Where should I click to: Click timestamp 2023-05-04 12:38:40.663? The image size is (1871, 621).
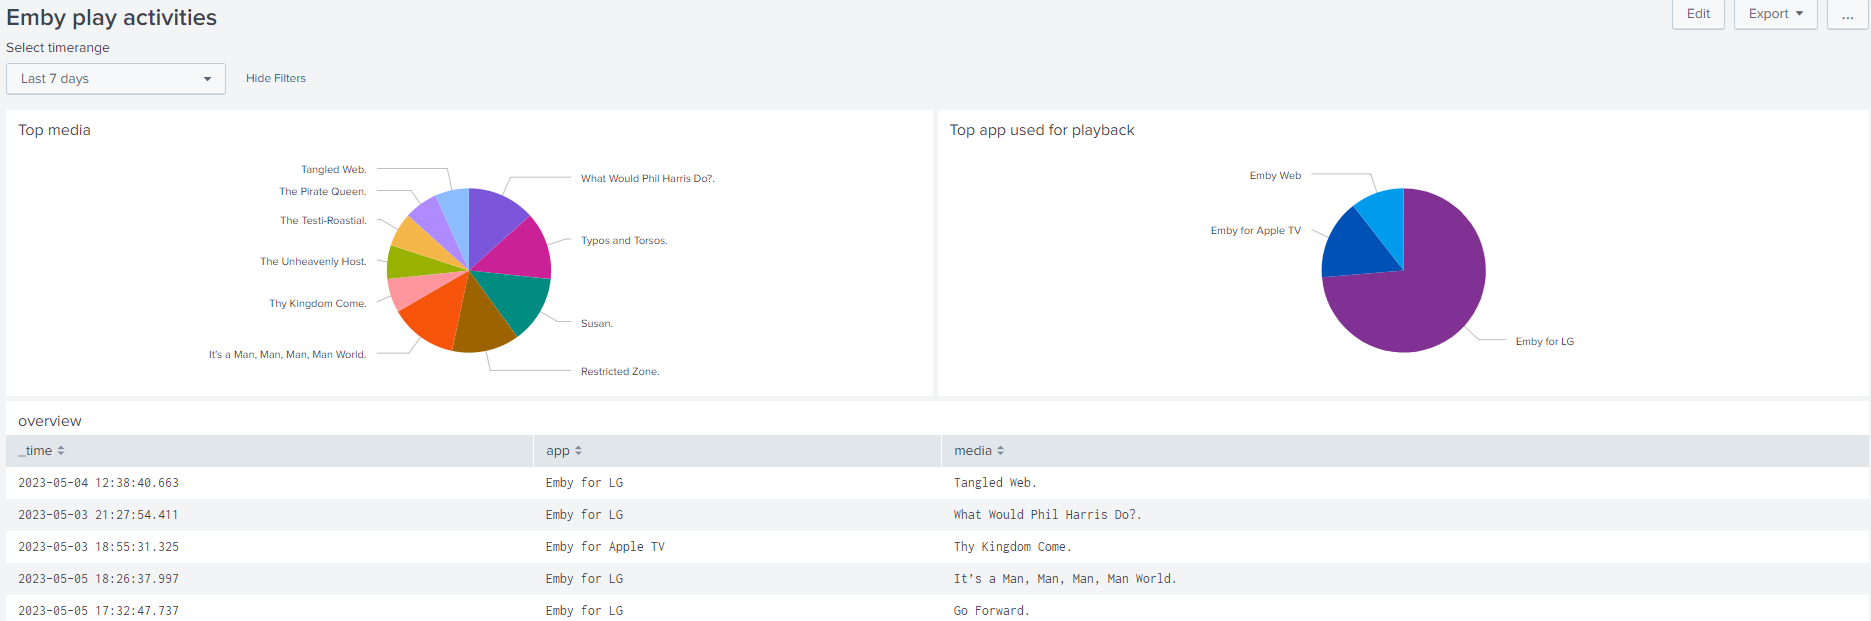point(98,483)
